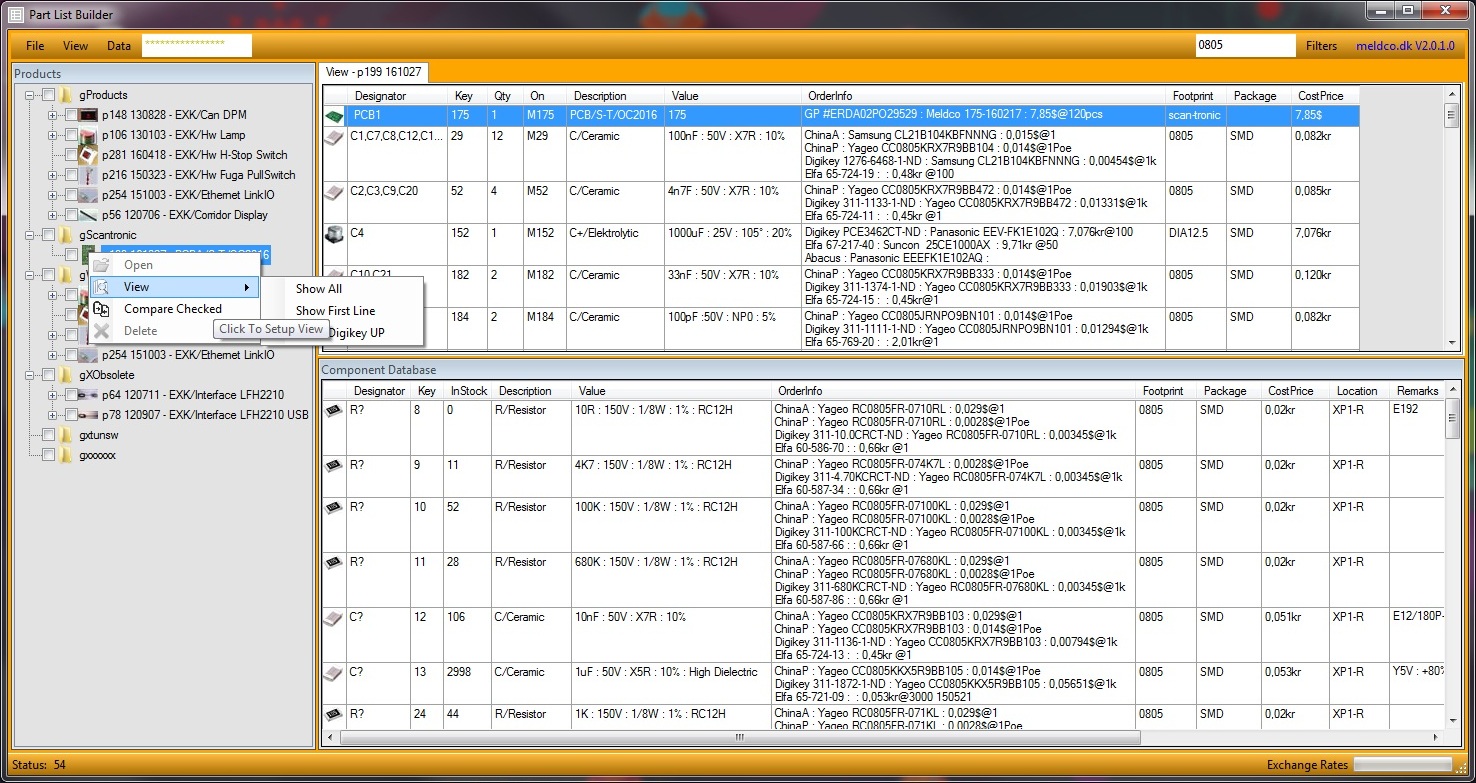Viewport: 1476px width, 783px height.
Task: Open the meldco.dk V2.0.1.0 link
Action: click(x=1405, y=45)
